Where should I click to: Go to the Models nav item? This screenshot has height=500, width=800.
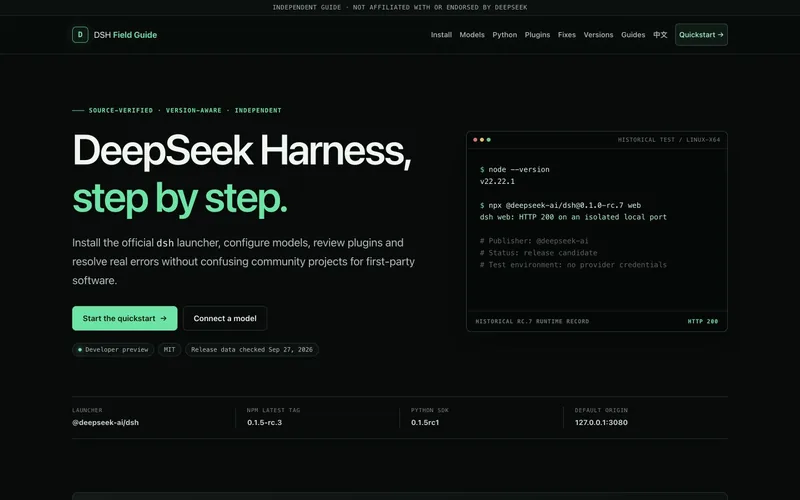click(472, 35)
